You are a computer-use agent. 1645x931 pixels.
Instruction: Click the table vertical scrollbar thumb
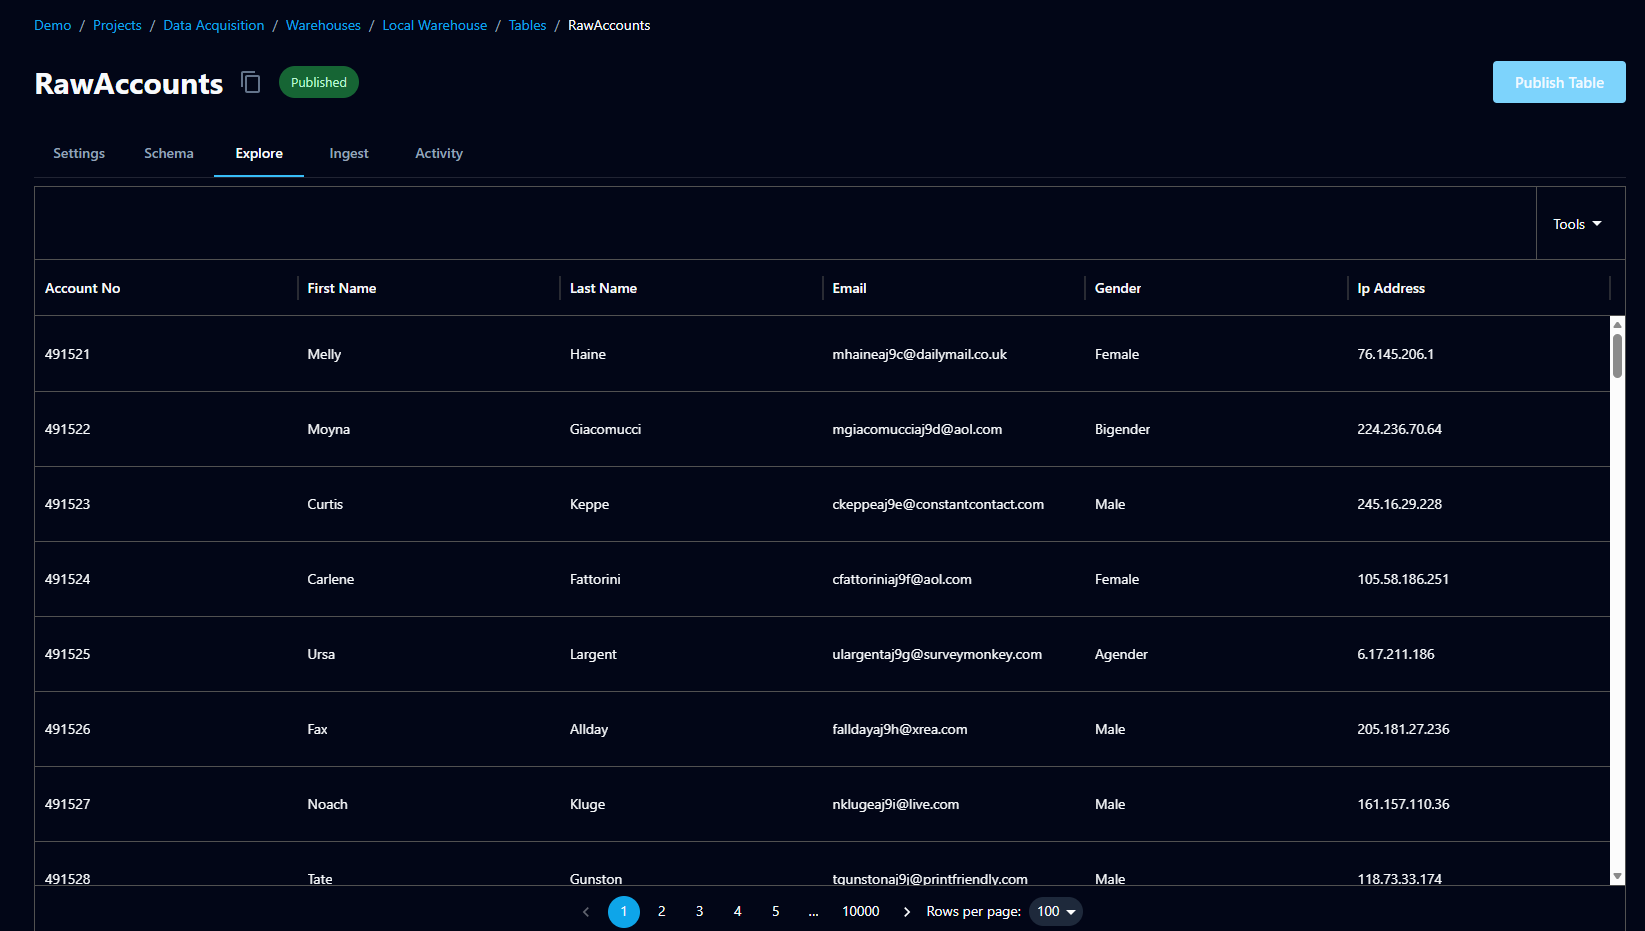tap(1617, 356)
